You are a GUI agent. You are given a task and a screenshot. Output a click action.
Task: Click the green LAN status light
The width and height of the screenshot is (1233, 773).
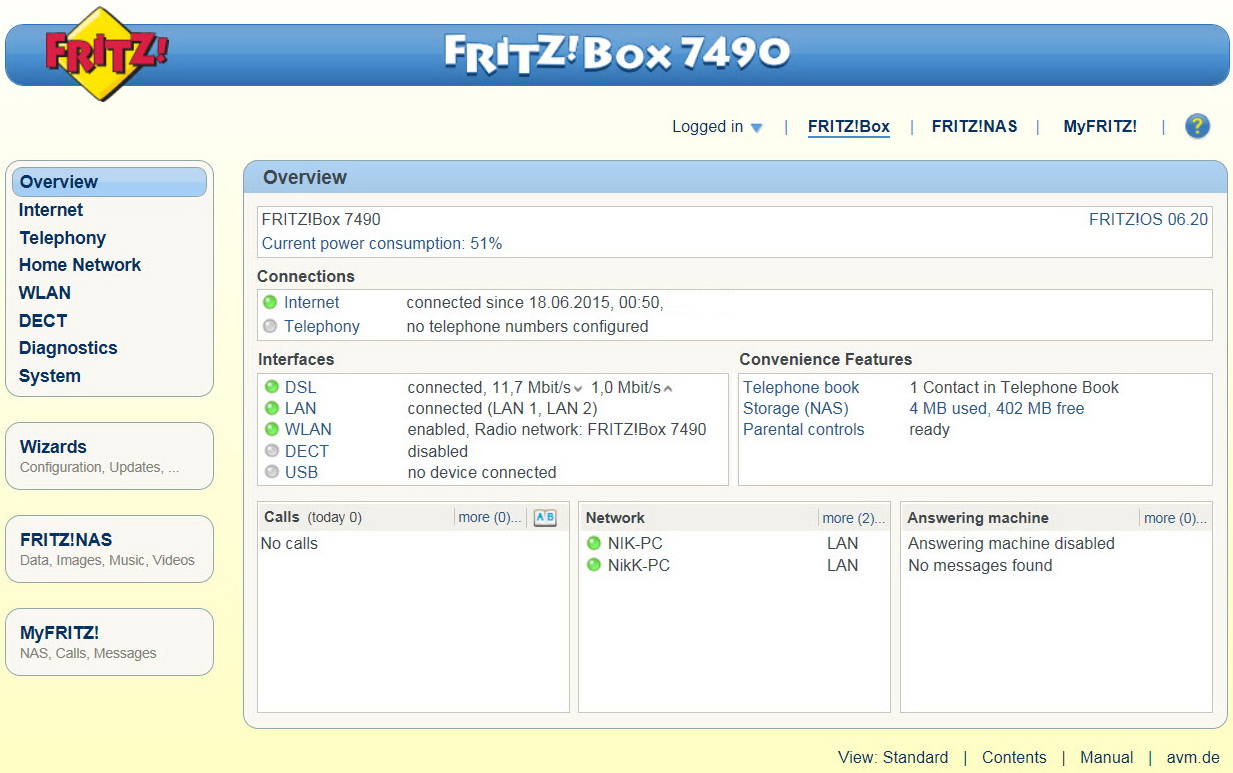(272, 408)
